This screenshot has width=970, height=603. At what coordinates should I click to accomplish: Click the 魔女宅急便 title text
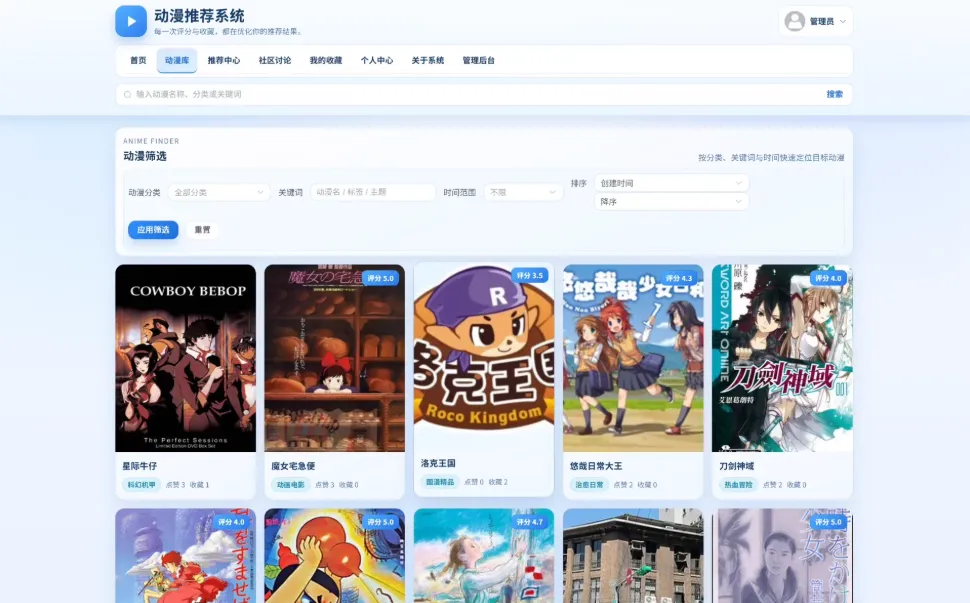click(293, 466)
